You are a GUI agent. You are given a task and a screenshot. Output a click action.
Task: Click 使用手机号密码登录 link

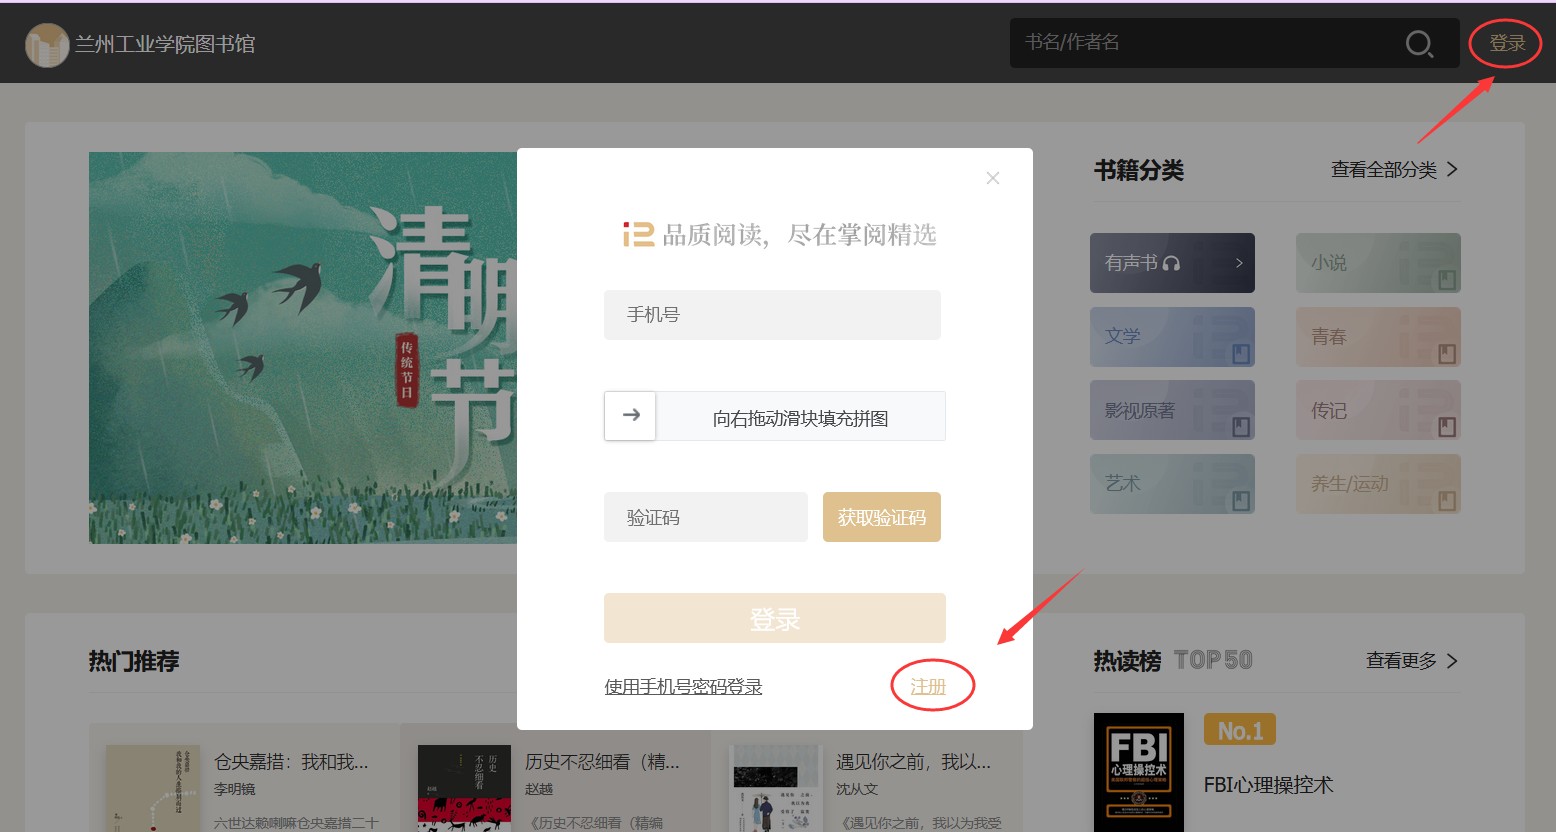(683, 687)
